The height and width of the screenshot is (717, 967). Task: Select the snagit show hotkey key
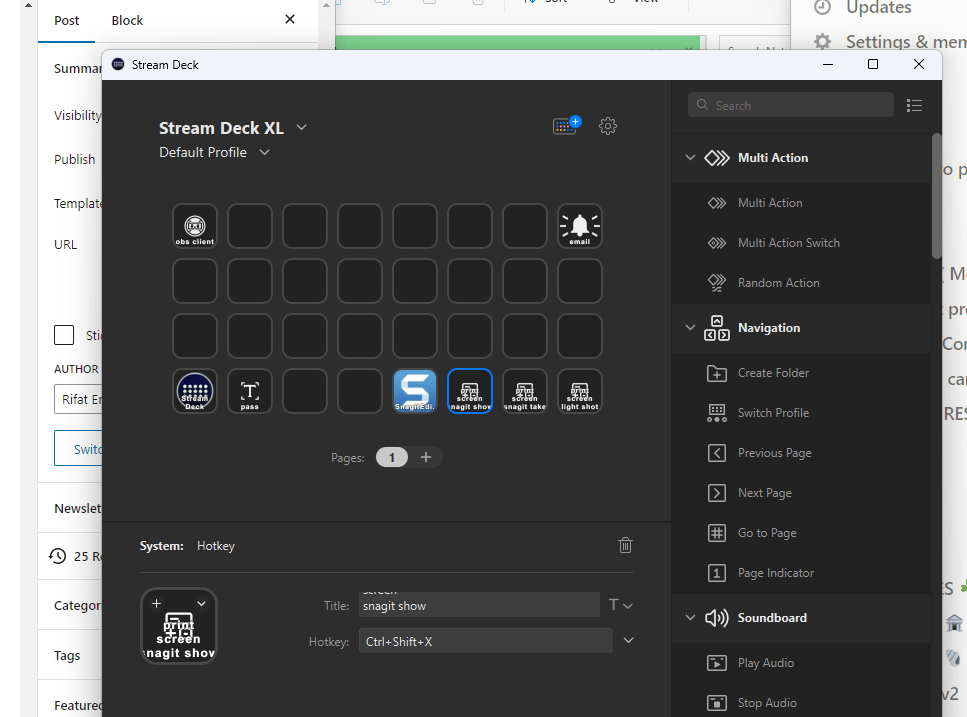[470, 391]
